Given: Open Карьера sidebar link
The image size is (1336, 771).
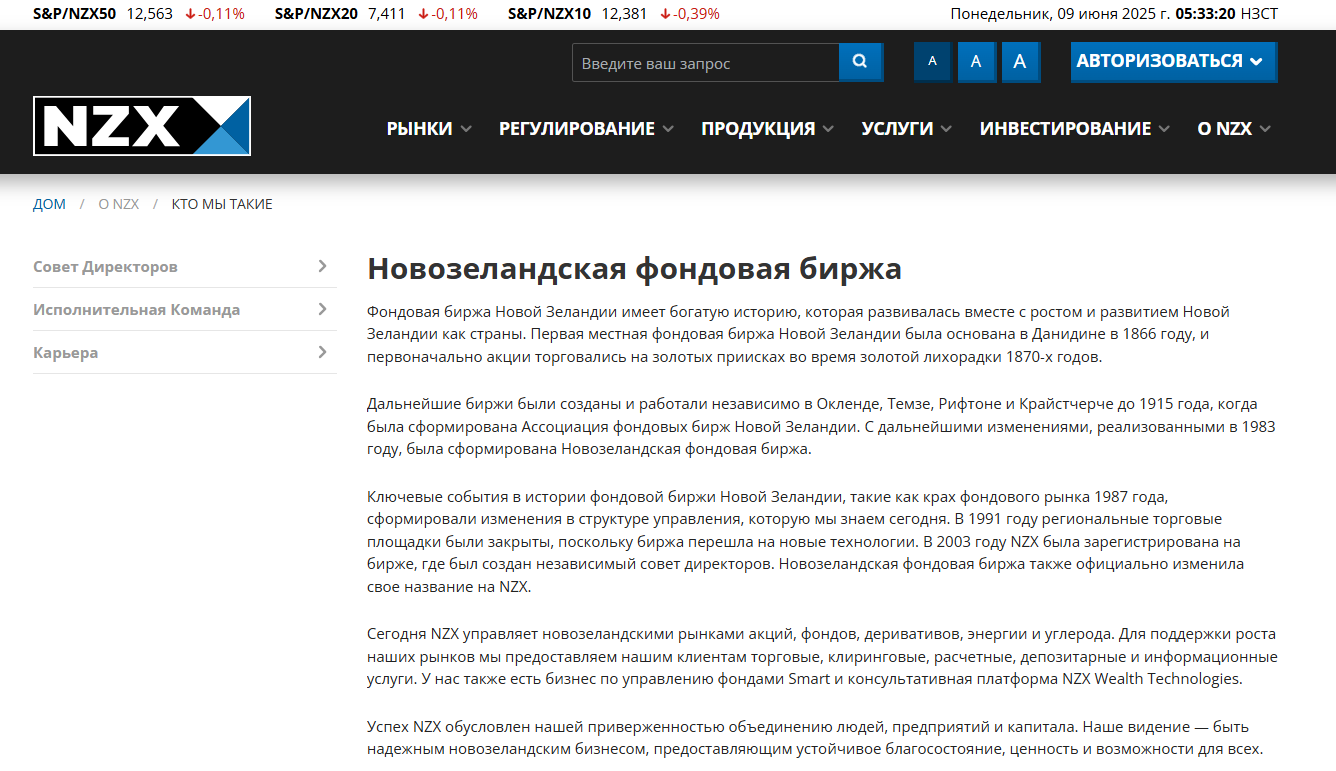Looking at the screenshot, I should [185, 353].
